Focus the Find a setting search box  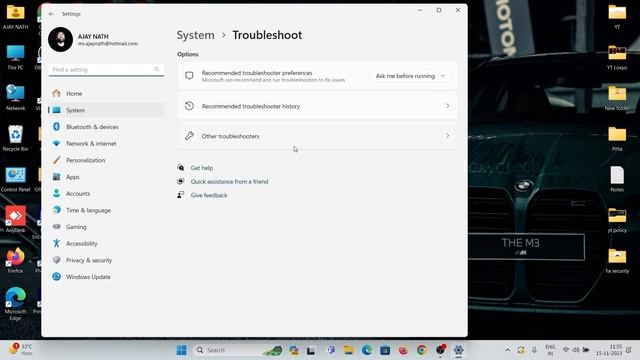(106, 70)
